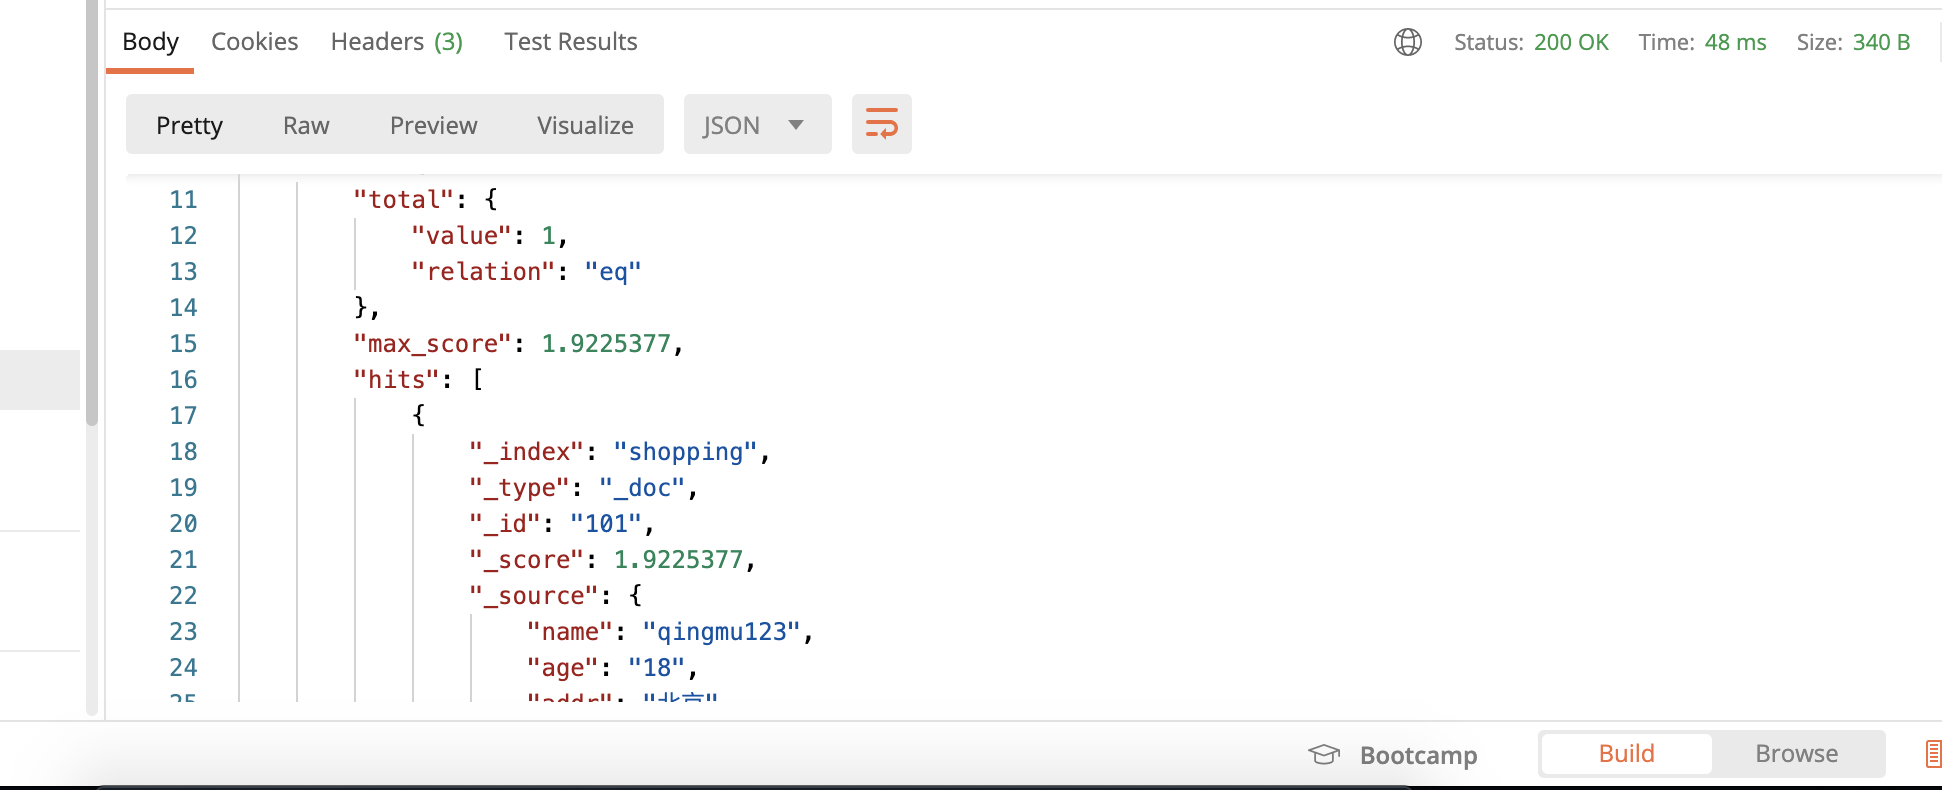Image resolution: width=1942 pixels, height=790 pixels.
Task: Click the orange icon right of Browse
Action: 1932,754
